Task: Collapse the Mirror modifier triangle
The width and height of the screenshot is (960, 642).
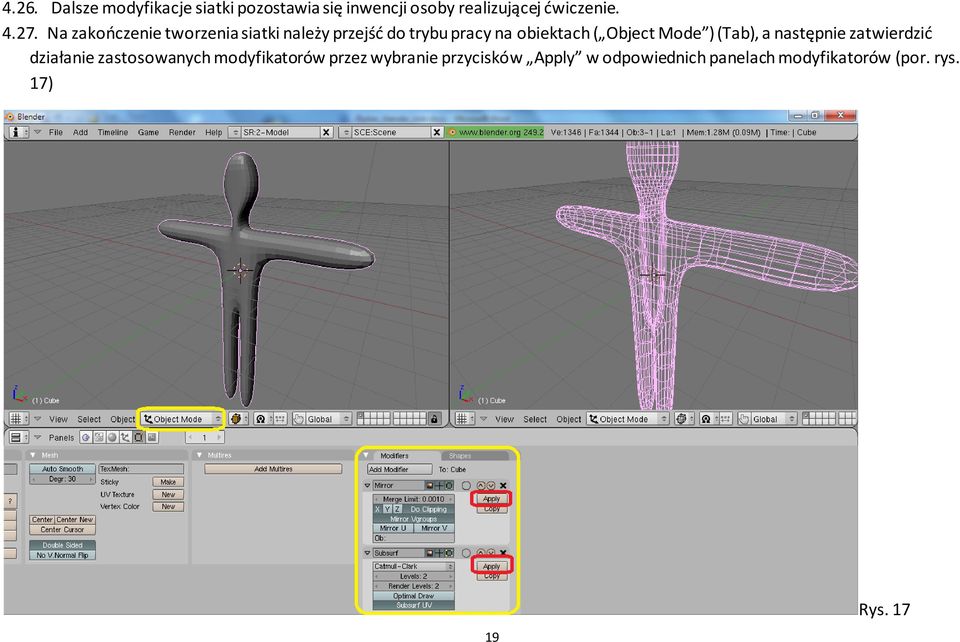Action: [x=367, y=485]
